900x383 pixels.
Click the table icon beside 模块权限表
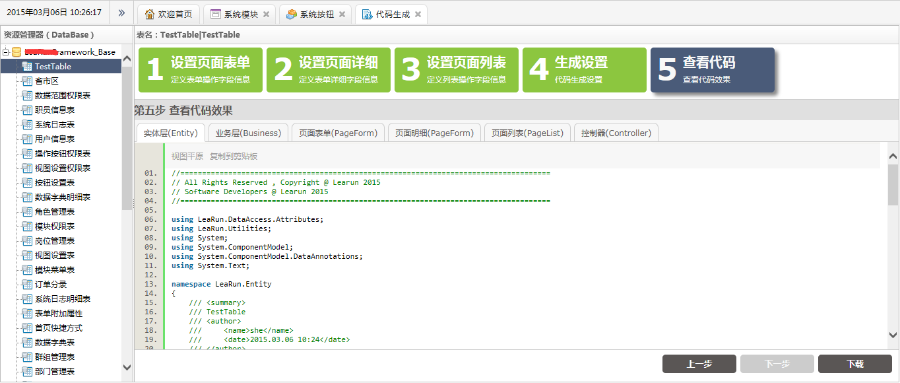(x=26, y=226)
